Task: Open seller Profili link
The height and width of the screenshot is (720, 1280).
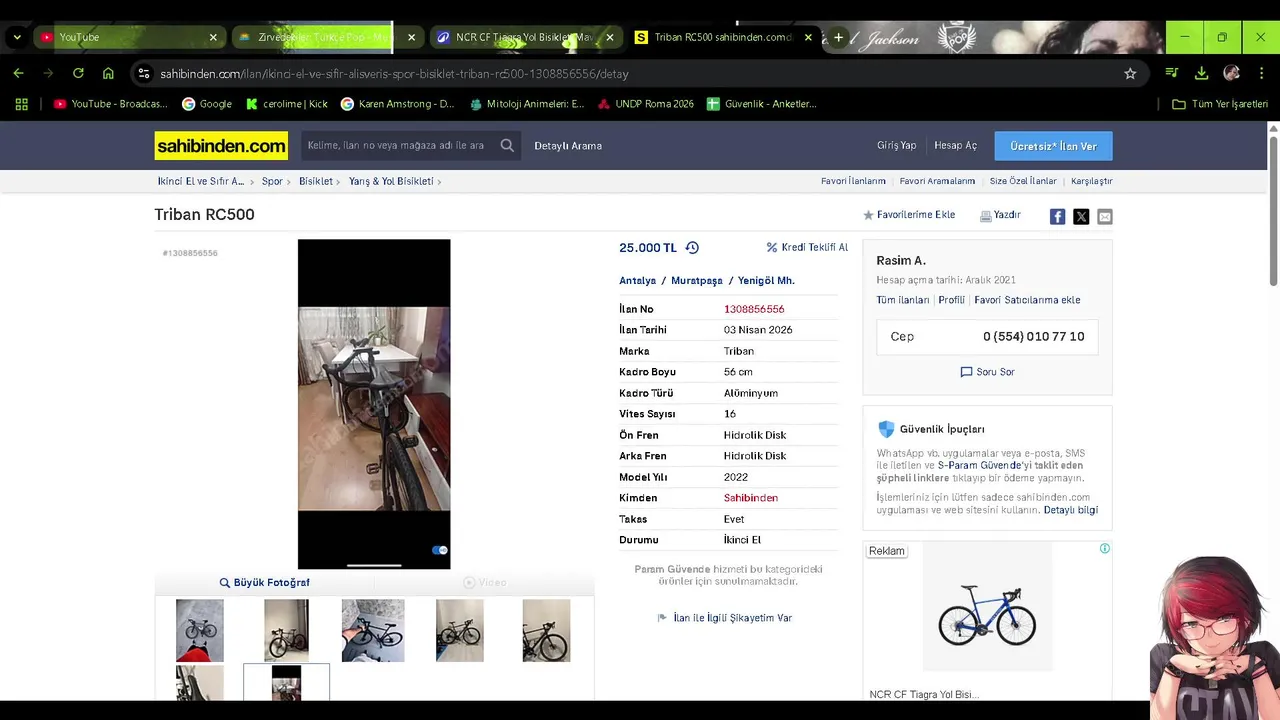Action: pos(951,300)
